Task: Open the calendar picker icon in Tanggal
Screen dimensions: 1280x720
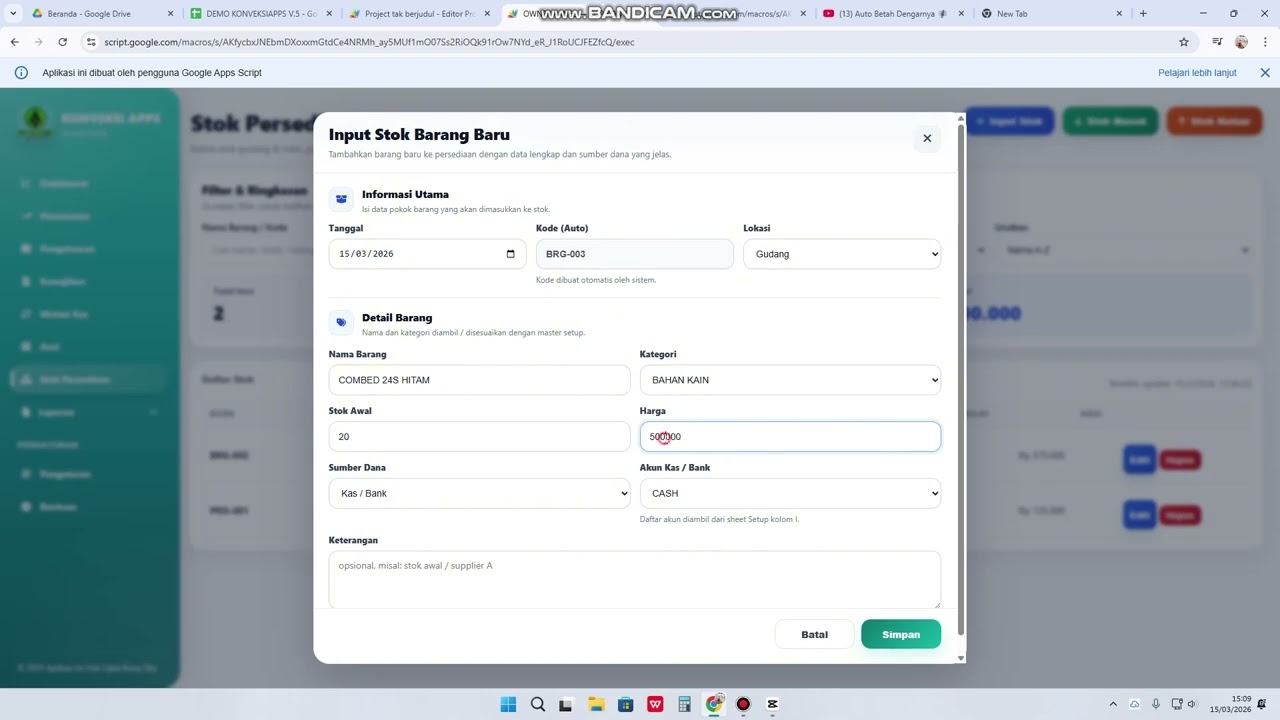Action: (510, 254)
